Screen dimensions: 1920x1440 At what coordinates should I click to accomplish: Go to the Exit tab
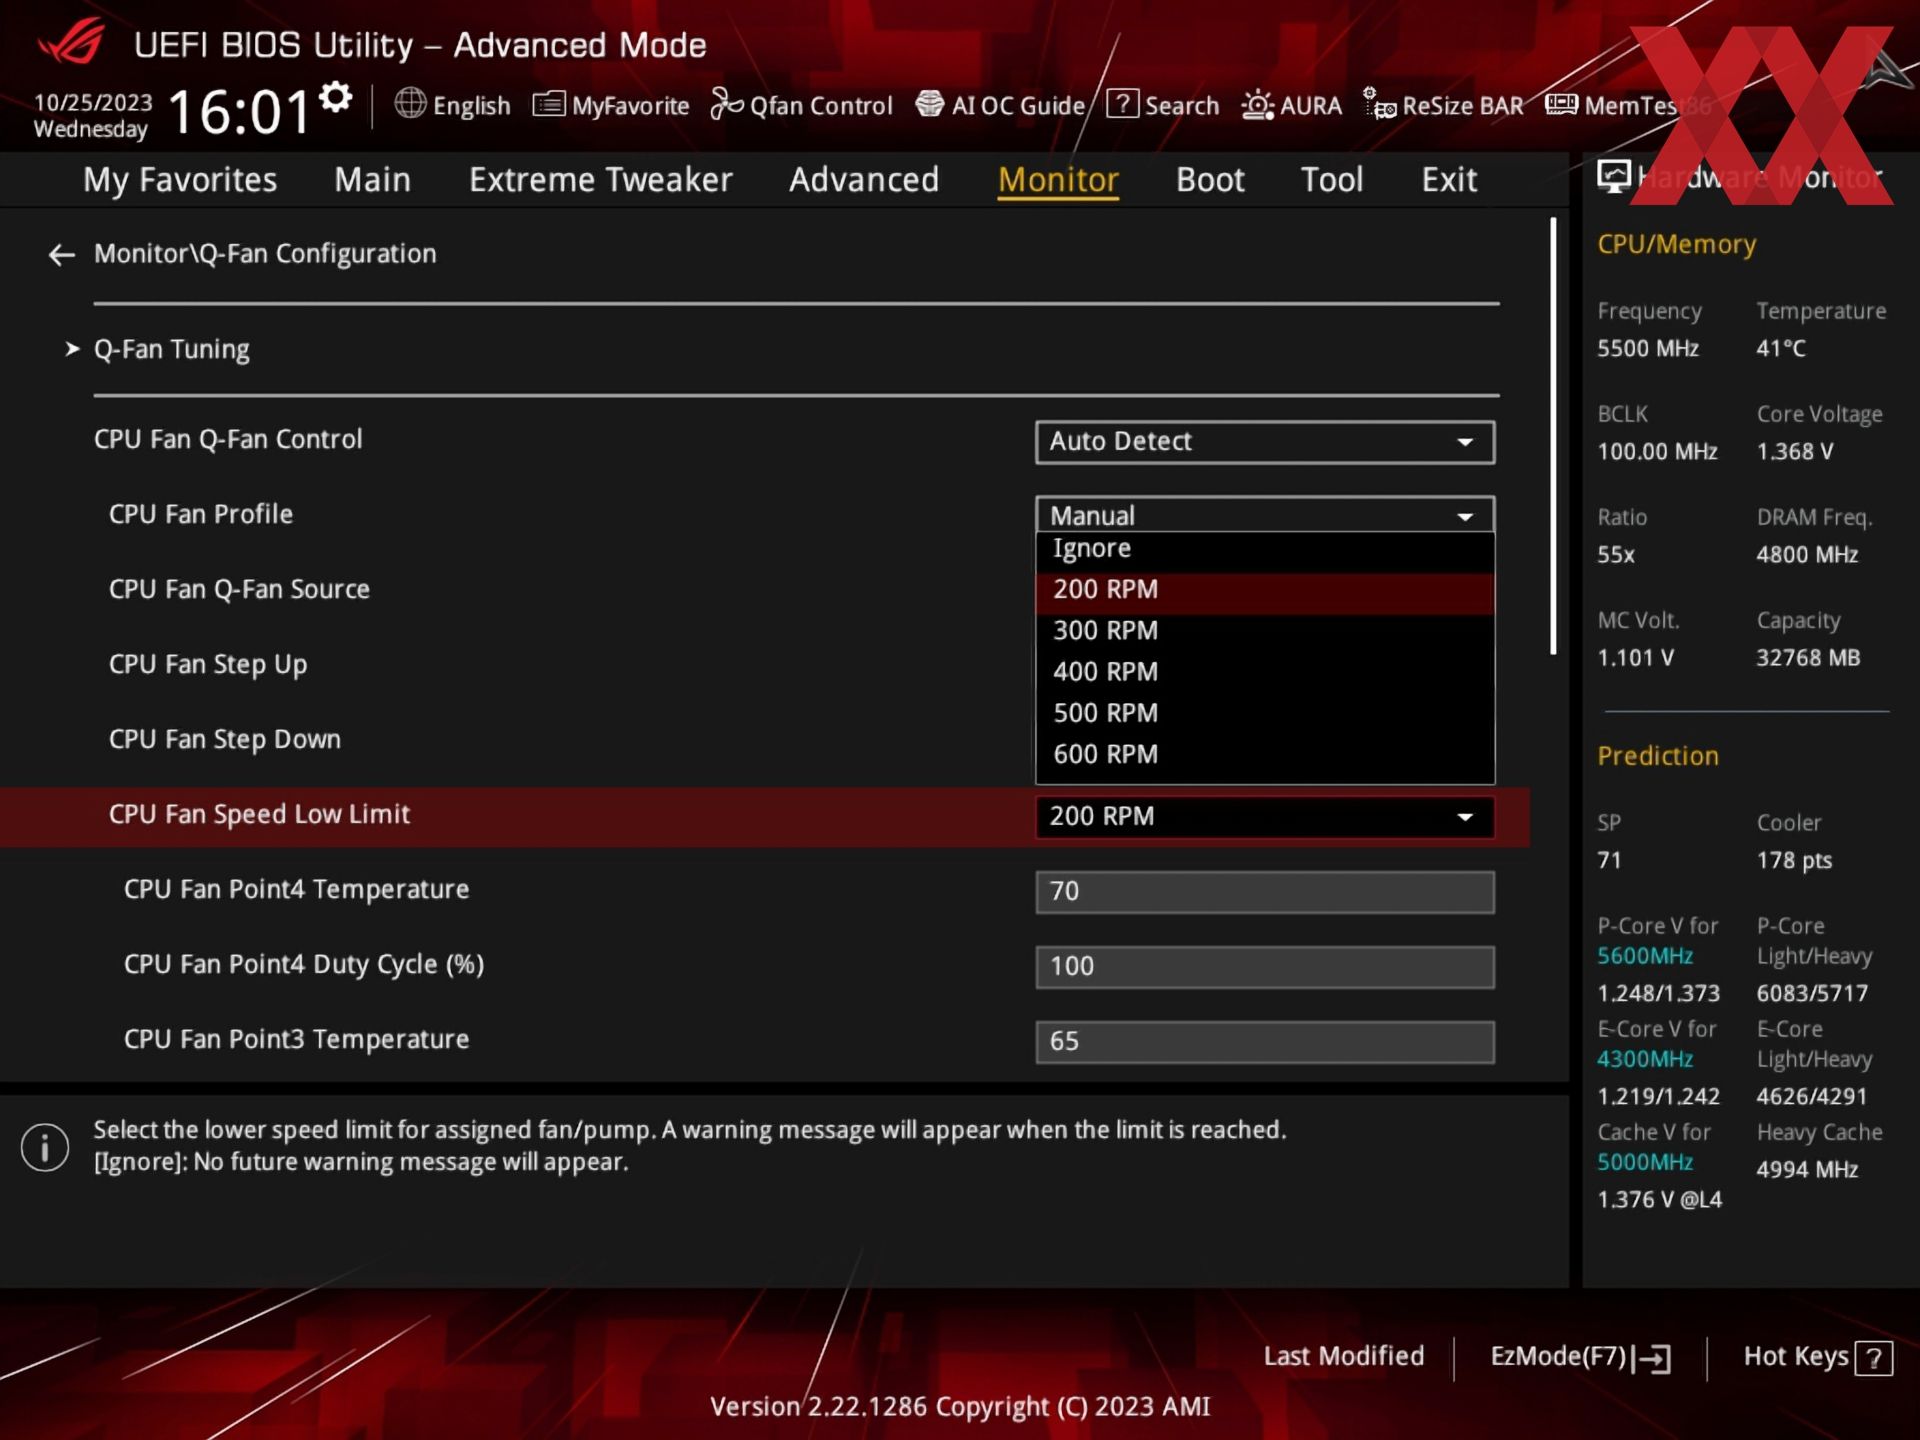(1449, 180)
